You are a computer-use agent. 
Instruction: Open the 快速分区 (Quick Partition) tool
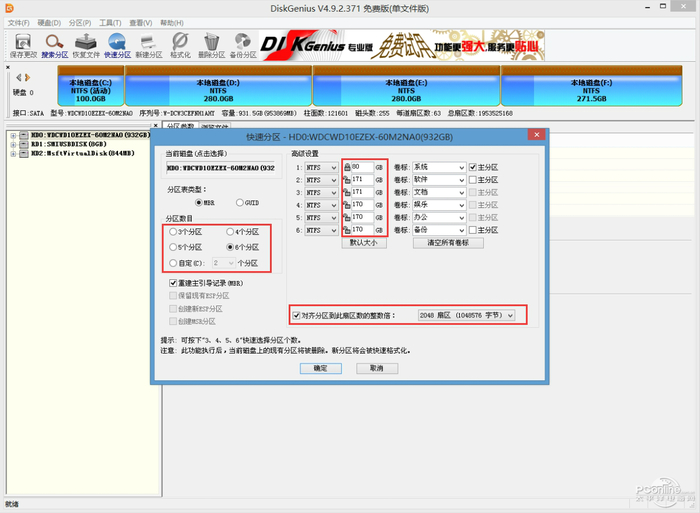(117, 44)
